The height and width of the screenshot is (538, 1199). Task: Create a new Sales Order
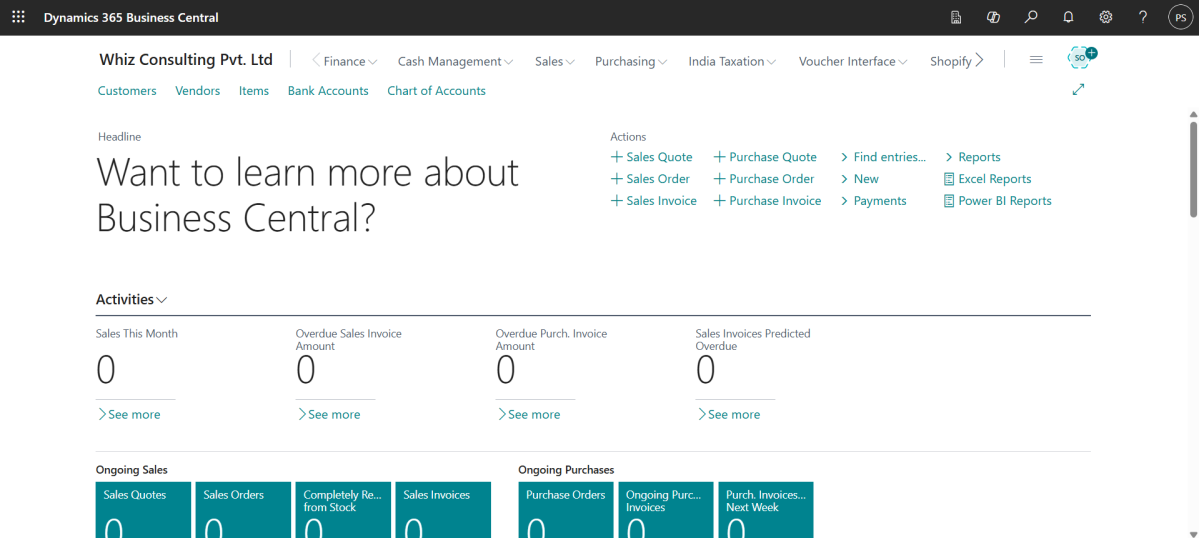pos(650,179)
